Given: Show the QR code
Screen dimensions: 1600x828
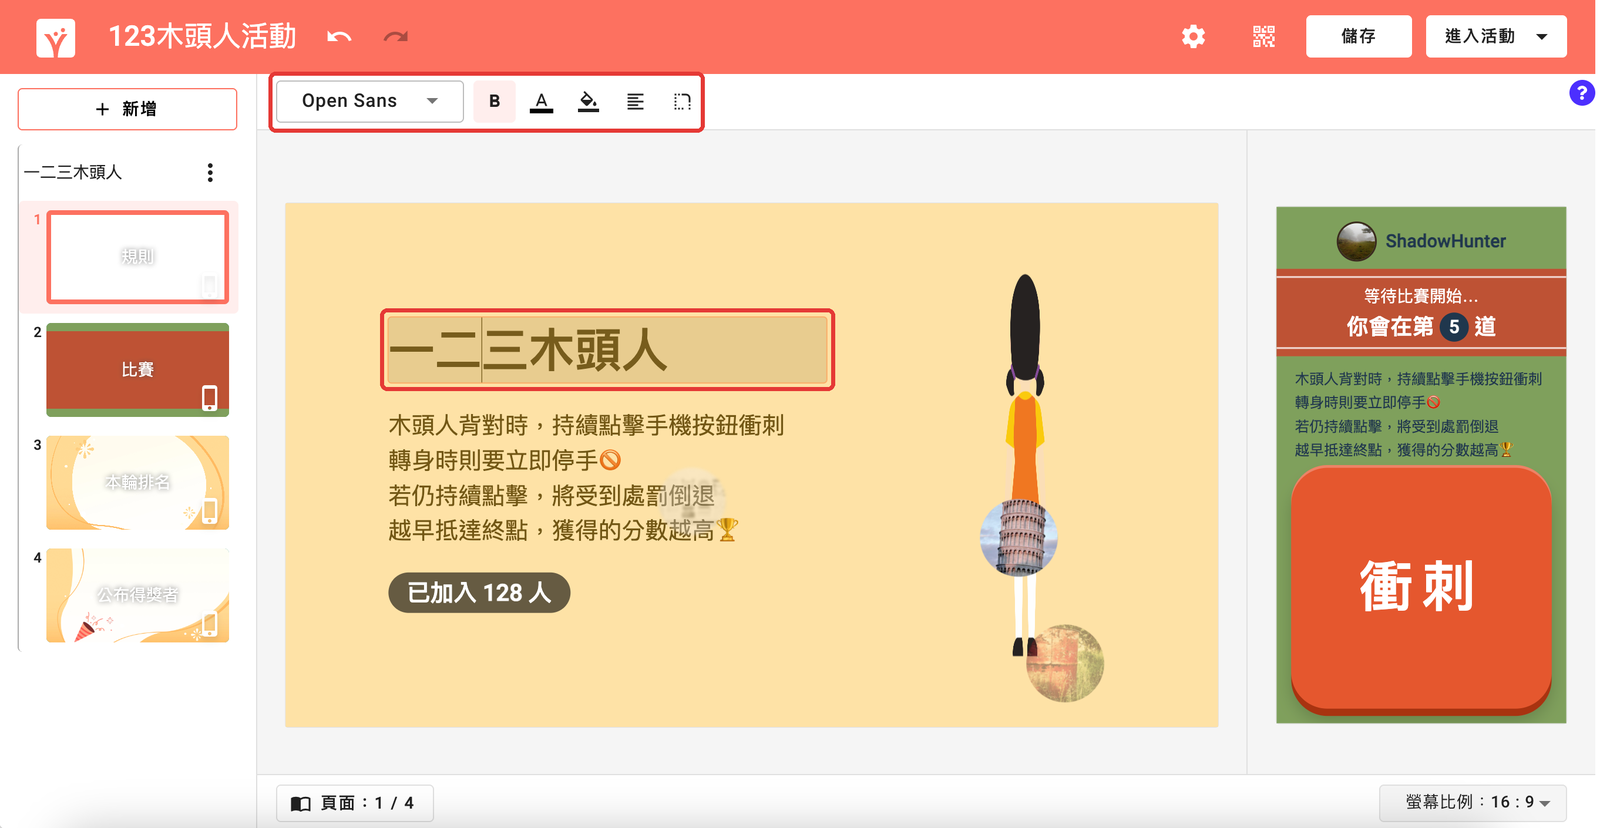Looking at the screenshot, I should (x=1264, y=37).
